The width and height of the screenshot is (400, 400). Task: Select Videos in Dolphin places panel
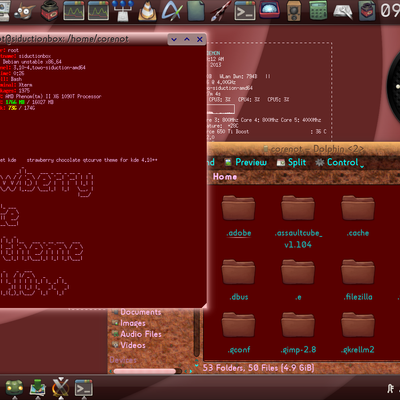(129, 345)
